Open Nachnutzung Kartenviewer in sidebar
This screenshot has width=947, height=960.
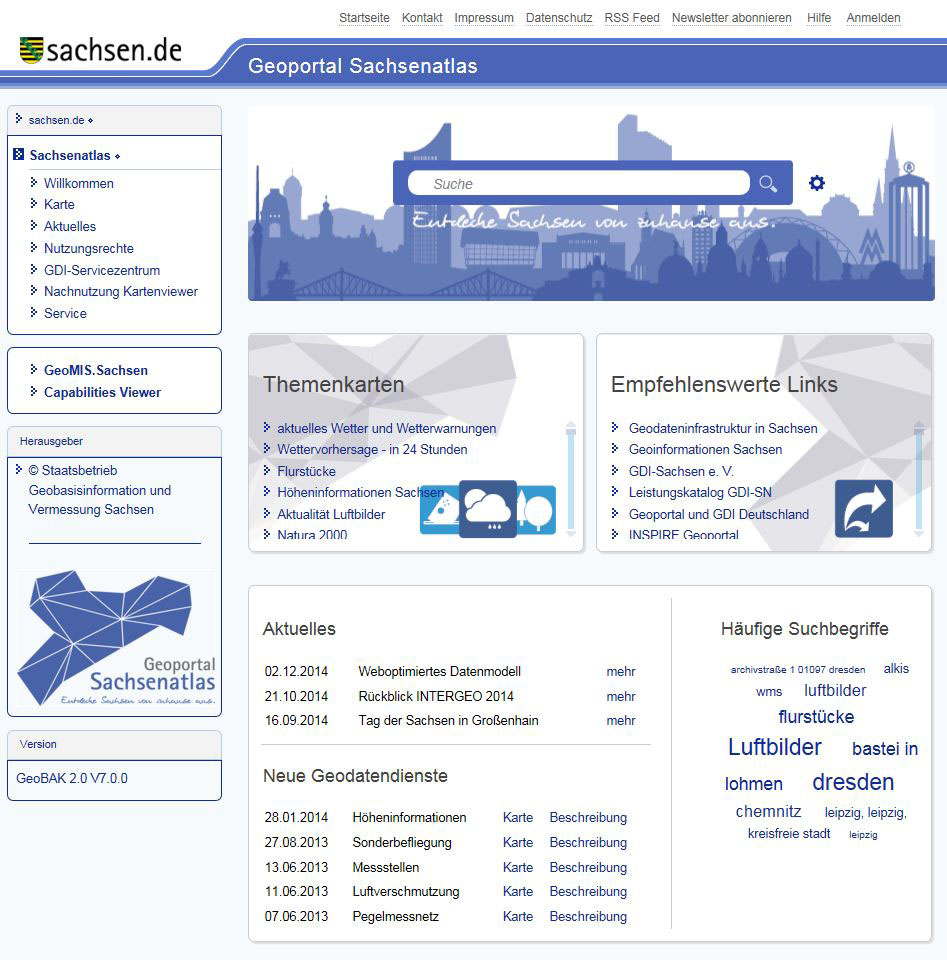(121, 291)
